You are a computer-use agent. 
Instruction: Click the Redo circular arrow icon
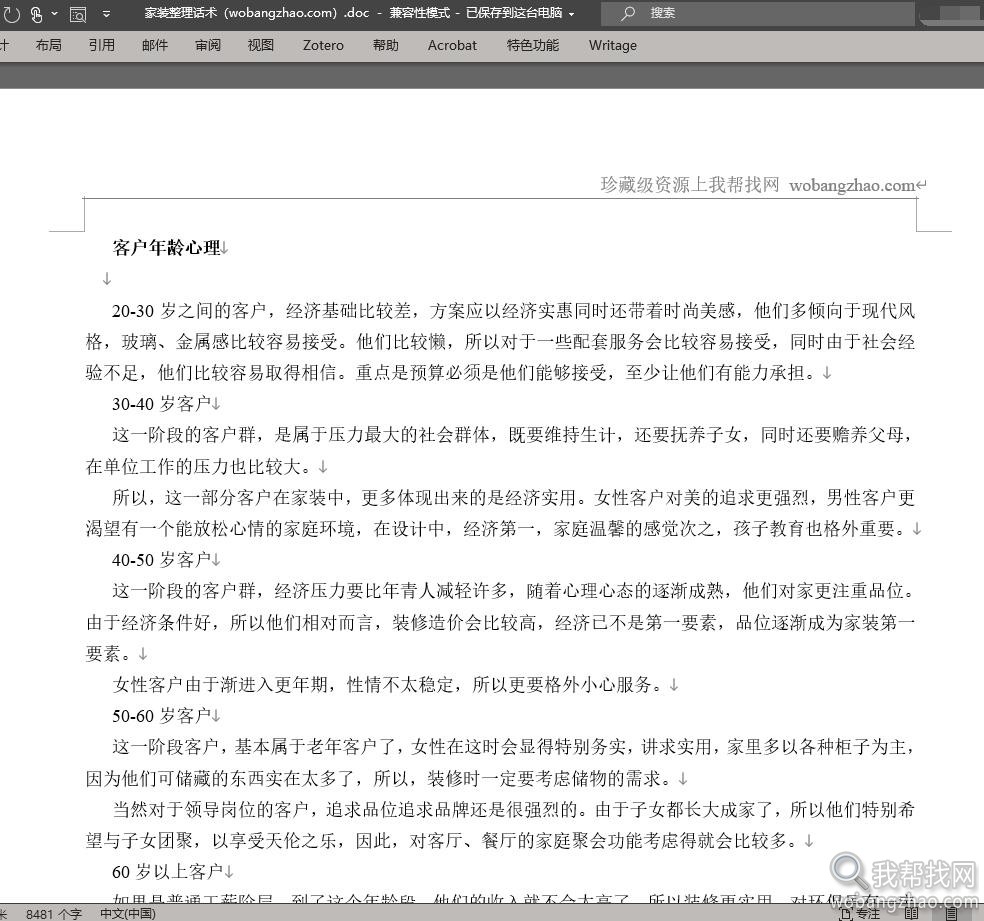pyautogui.click(x=11, y=14)
